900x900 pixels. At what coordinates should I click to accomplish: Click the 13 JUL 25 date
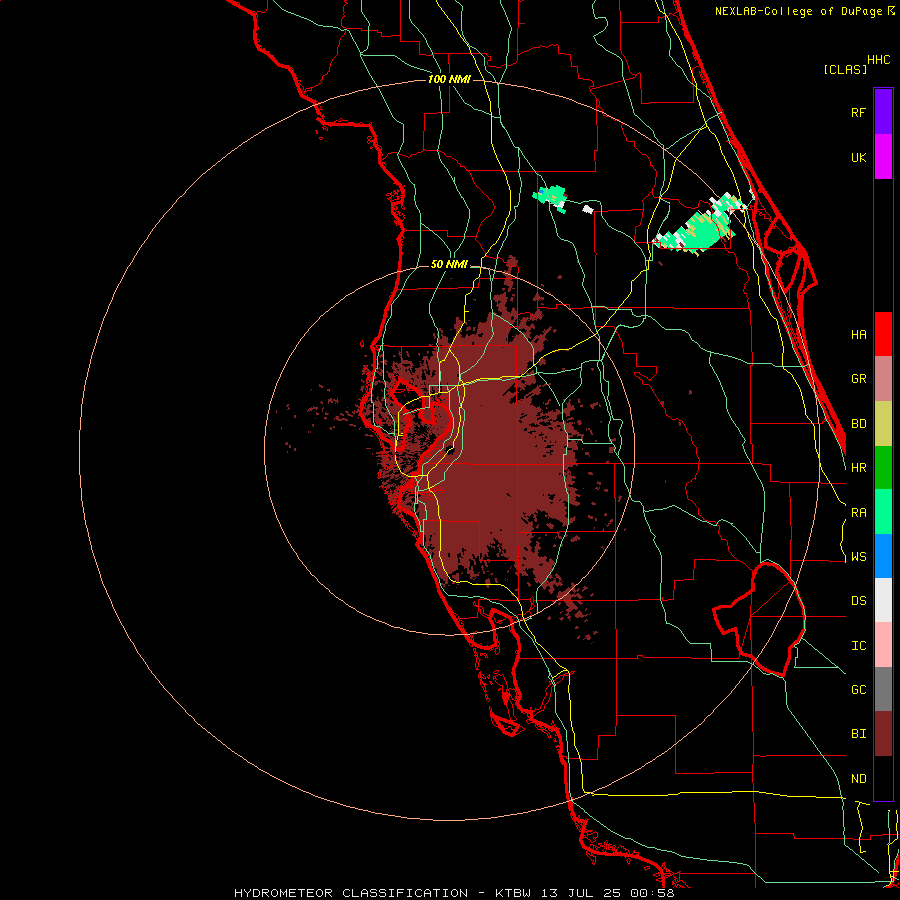click(581, 893)
